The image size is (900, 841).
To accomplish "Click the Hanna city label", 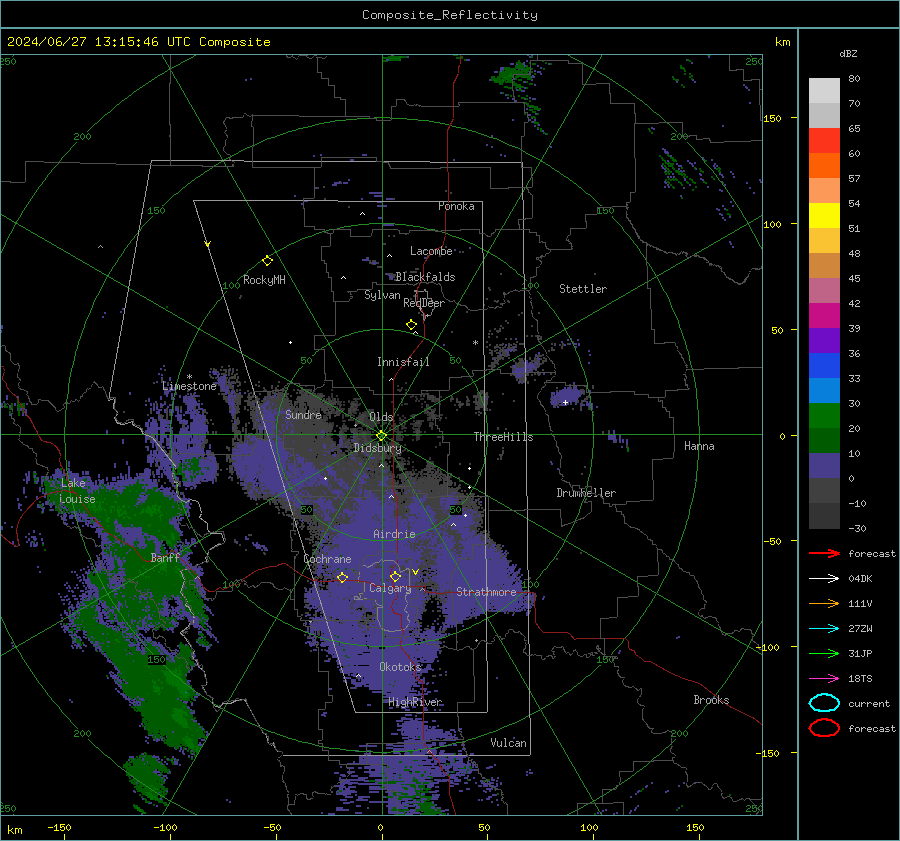I will (x=699, y=446).
